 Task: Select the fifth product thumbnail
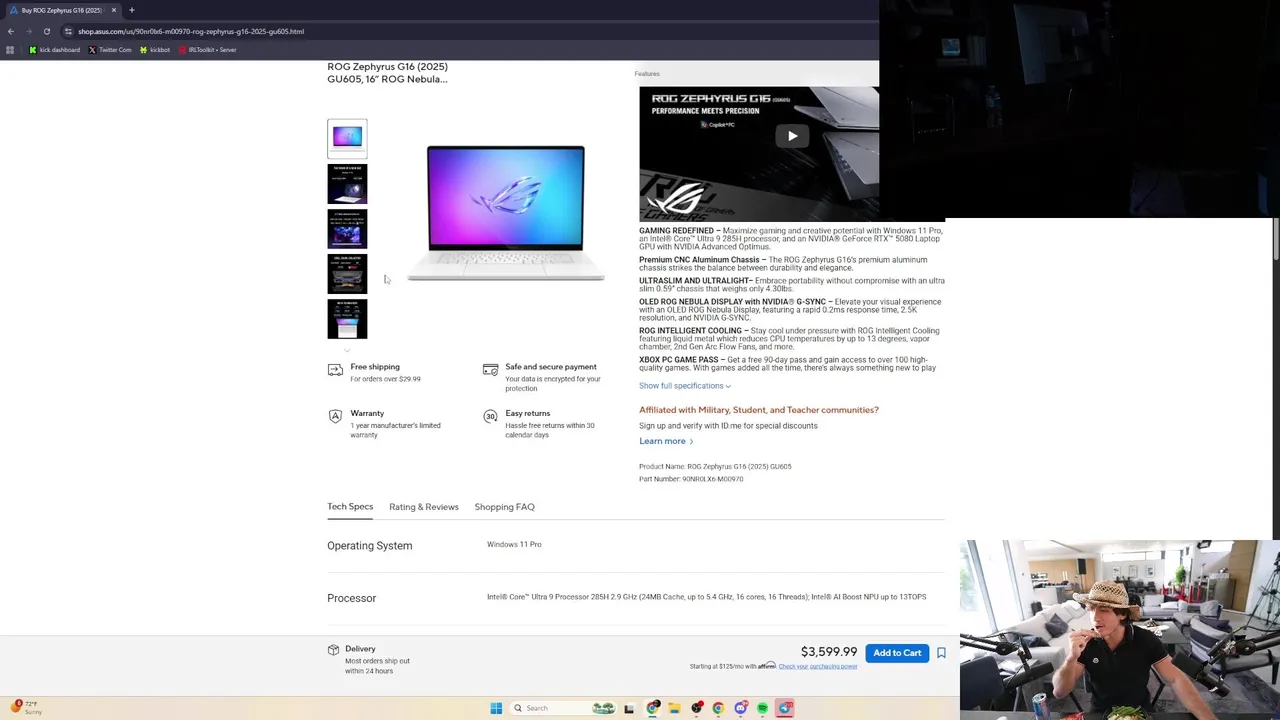[347, 319]
